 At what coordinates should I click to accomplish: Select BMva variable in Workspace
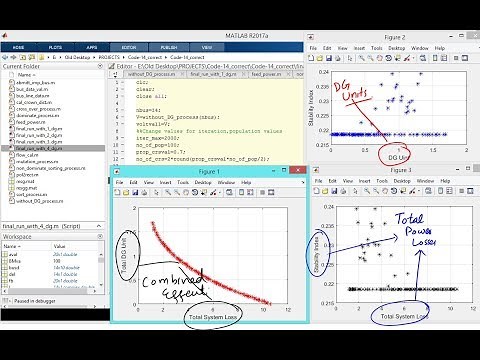pyautogui.click(x=15, y=261)
